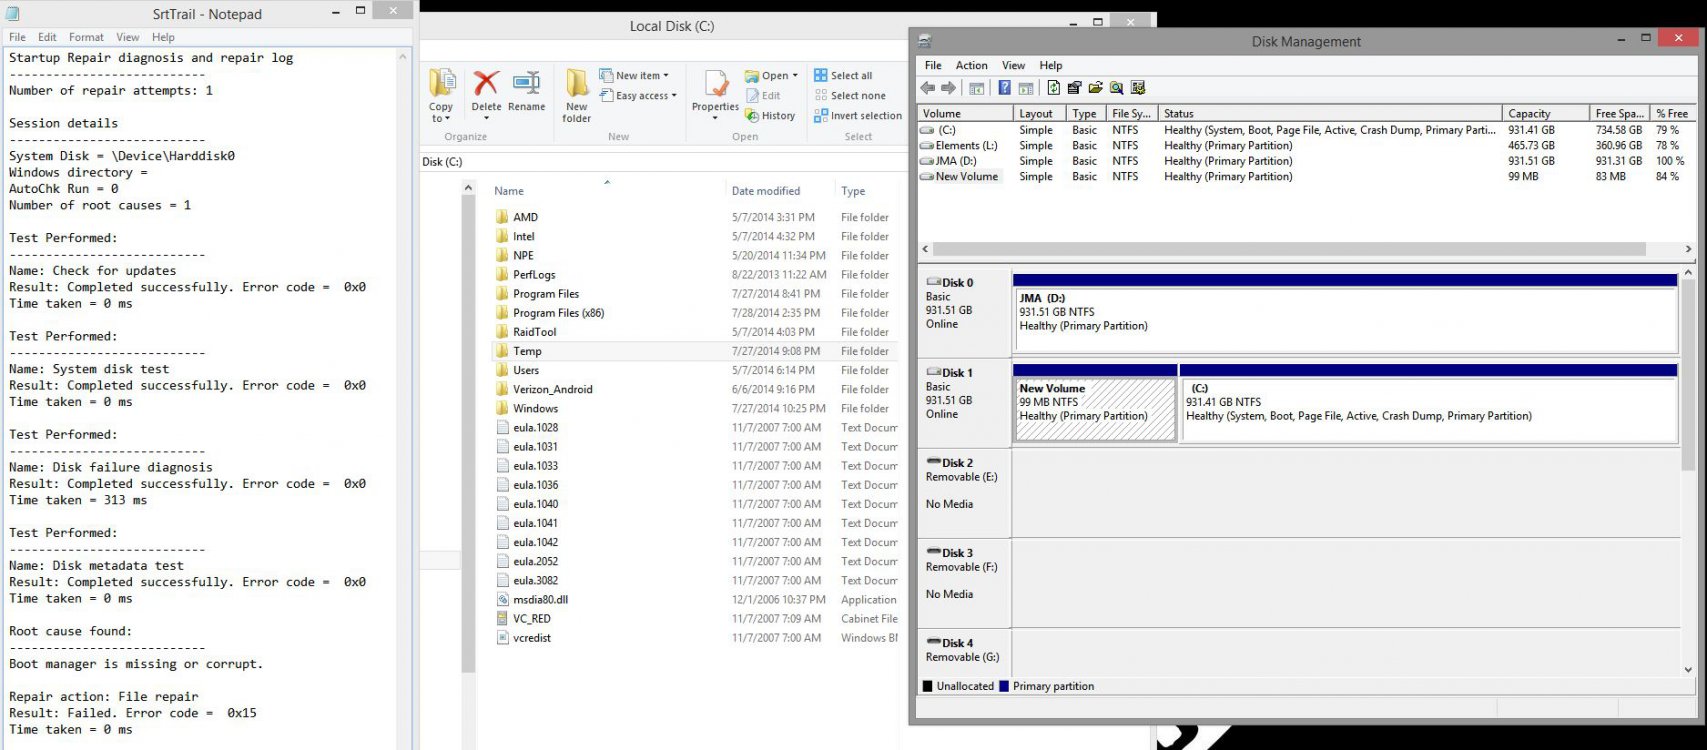The height and width of the screenshot is (750, 1707).
Task: Select msdia80.dll file icon
Action: [503, 600]
